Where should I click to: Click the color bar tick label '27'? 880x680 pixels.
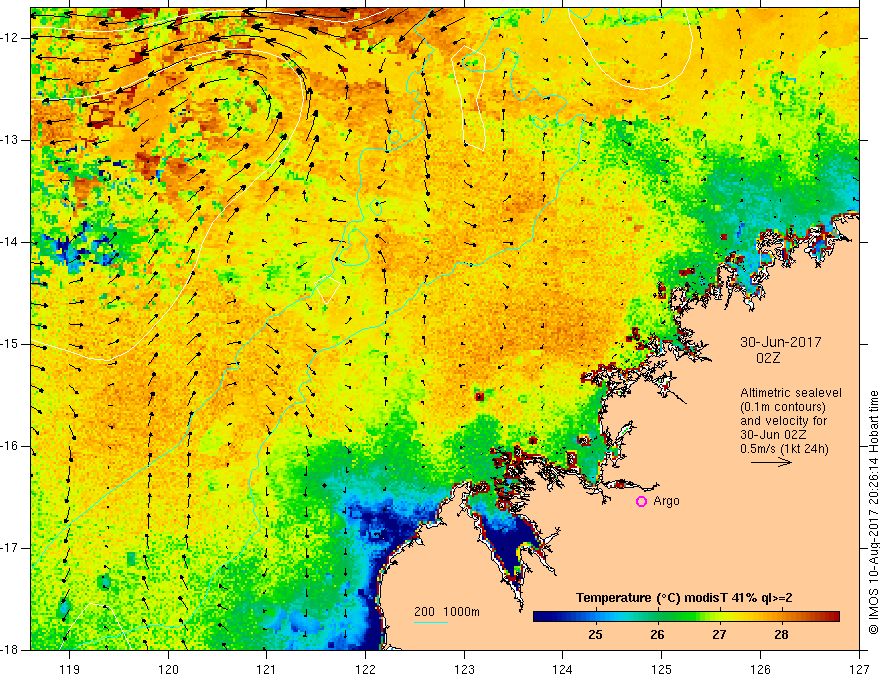coord(719,635)
